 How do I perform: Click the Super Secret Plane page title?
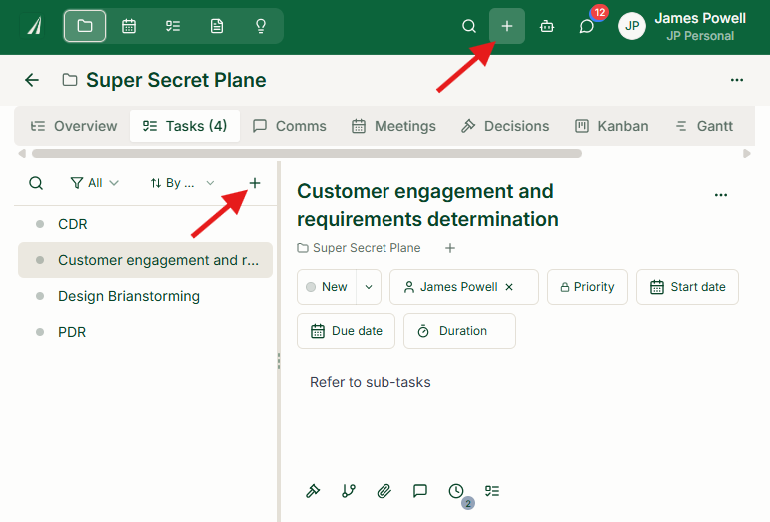[176, 80]
